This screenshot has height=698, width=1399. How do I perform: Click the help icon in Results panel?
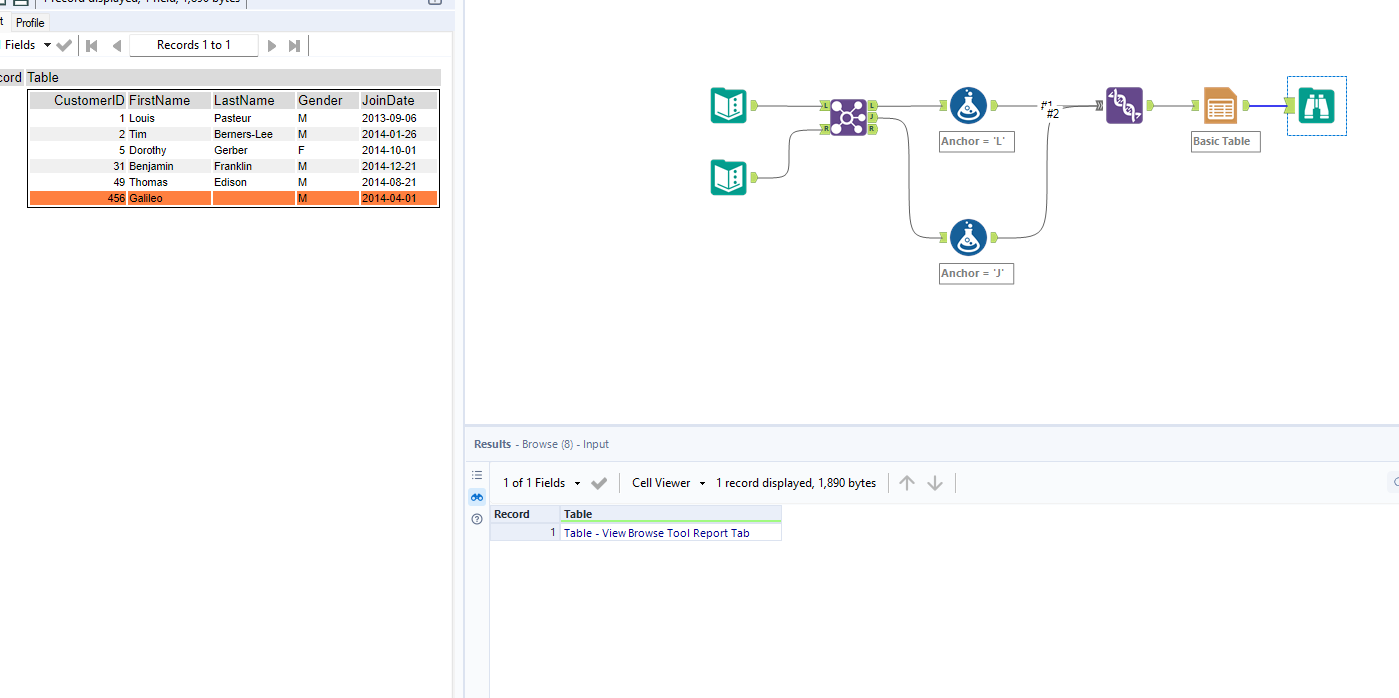(477, 518)
